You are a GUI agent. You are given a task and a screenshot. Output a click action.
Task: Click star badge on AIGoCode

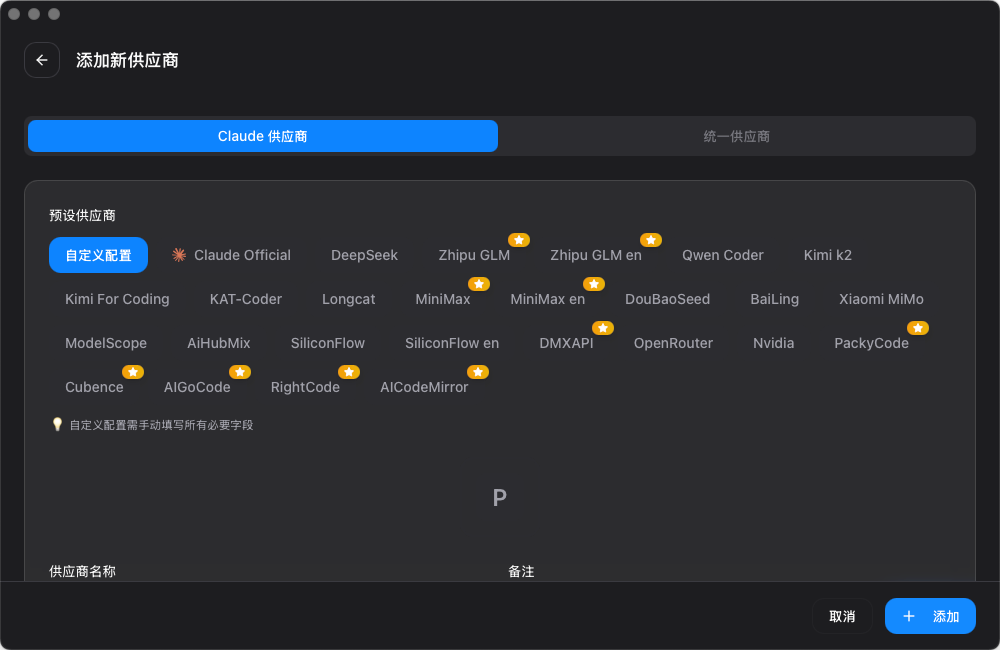240,372
